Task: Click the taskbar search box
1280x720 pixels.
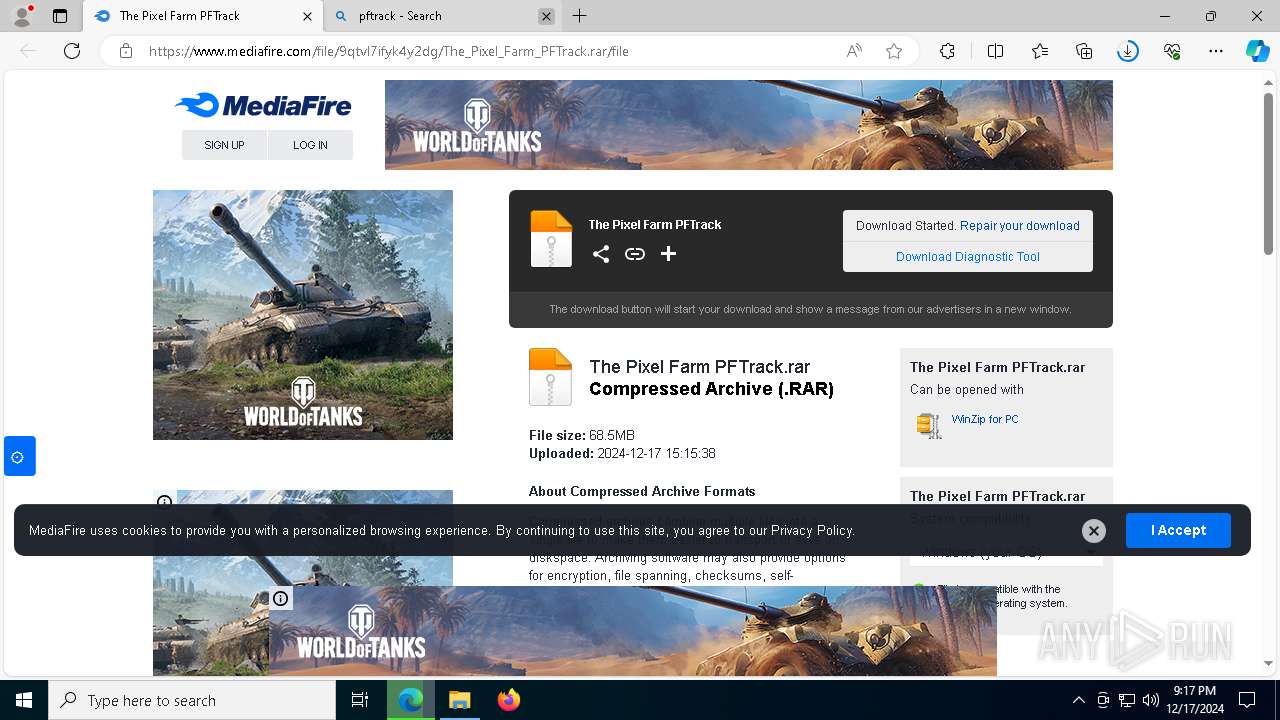Action: pyautogui.click(x=192, y=700)
